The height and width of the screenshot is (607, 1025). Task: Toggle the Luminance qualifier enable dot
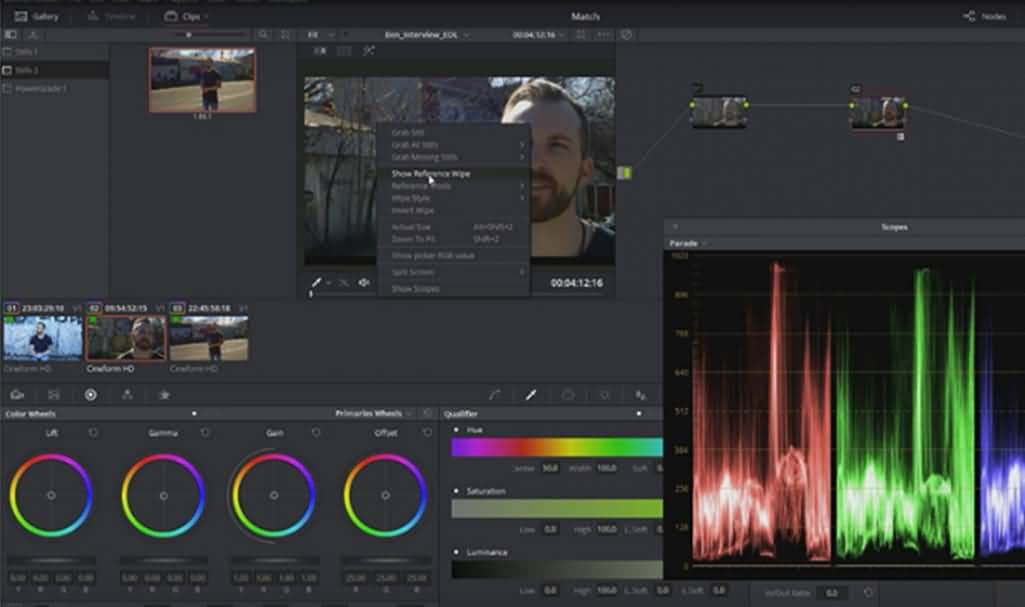pos(457,552)
